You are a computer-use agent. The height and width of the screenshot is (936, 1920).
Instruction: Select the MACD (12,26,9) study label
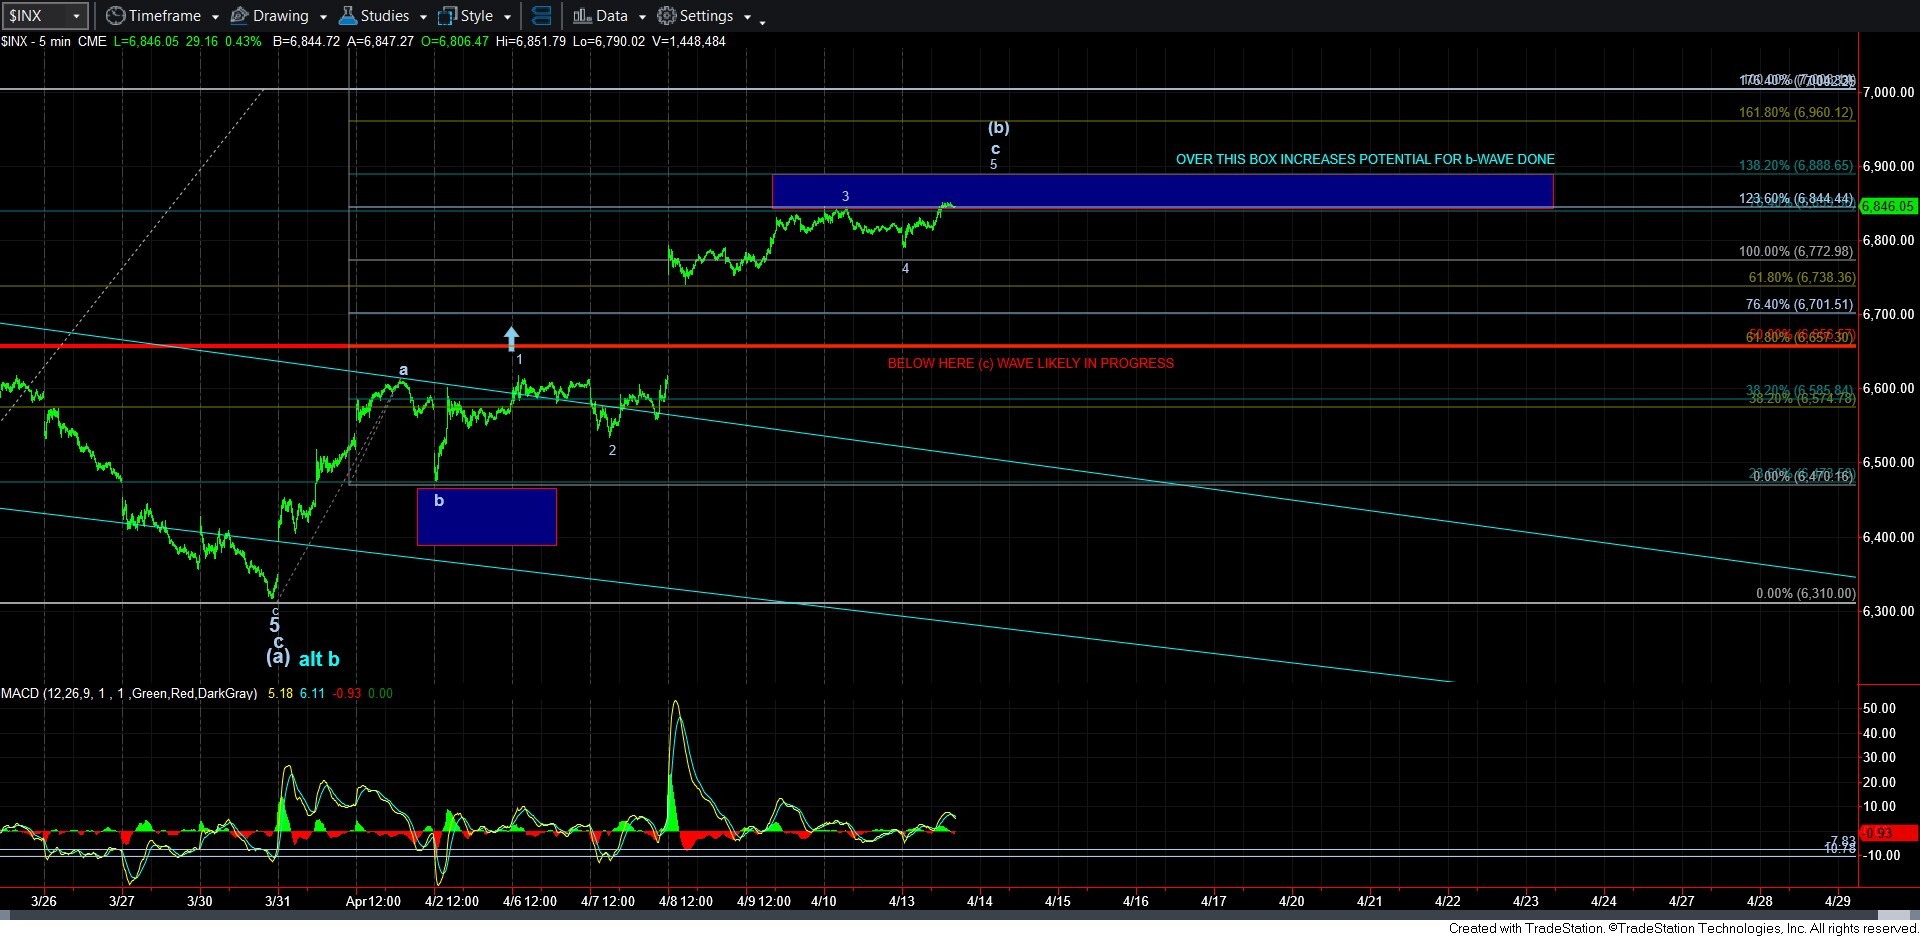[128, 693]
